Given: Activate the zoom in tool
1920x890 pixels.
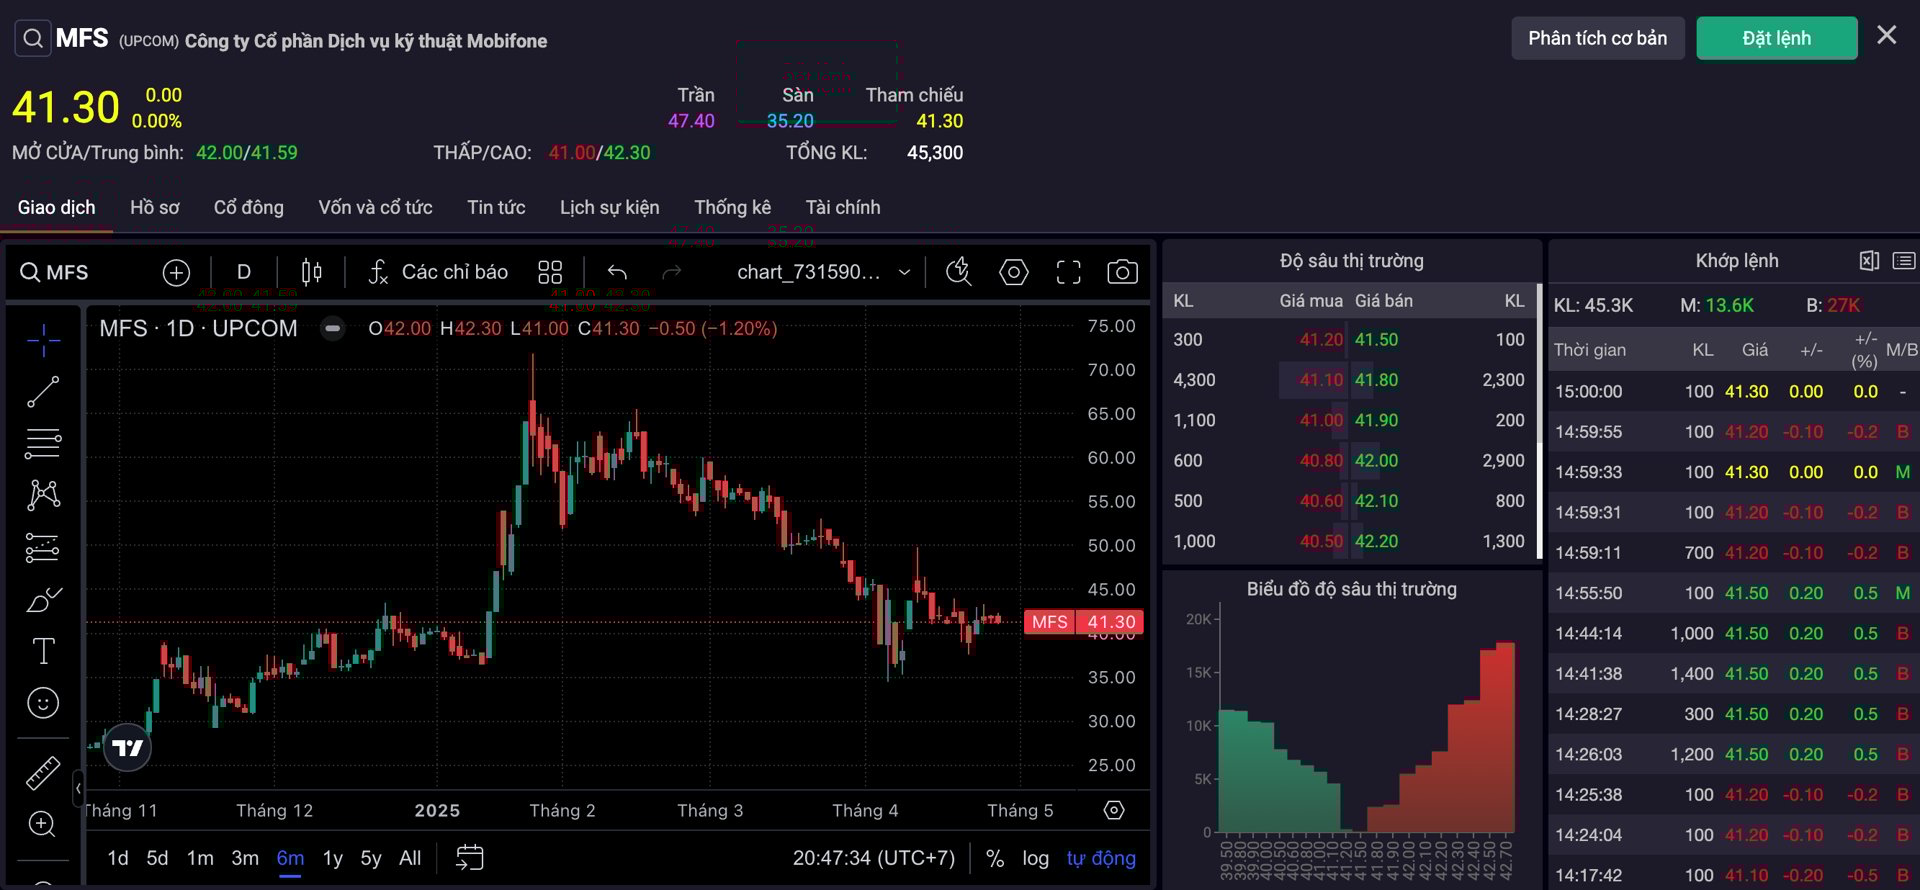Looking at the screenshot, I should point(43,824).
